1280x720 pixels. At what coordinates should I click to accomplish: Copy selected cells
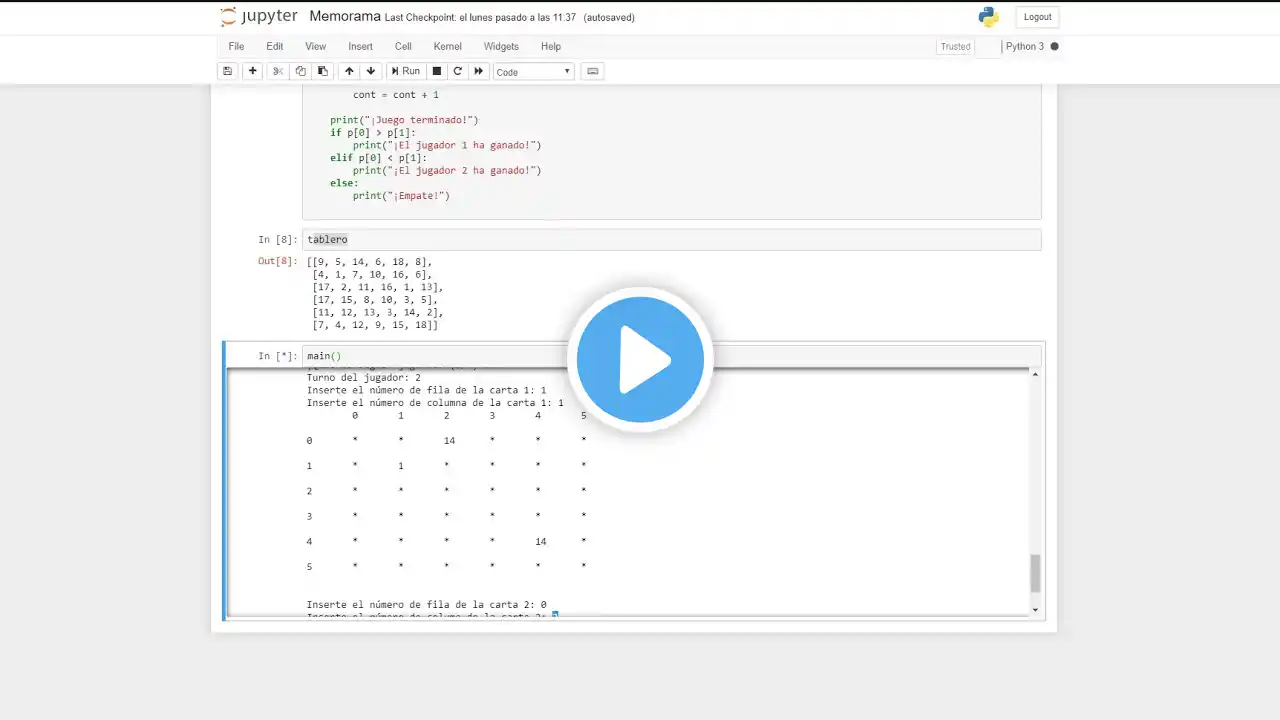(x=300, y=71)
